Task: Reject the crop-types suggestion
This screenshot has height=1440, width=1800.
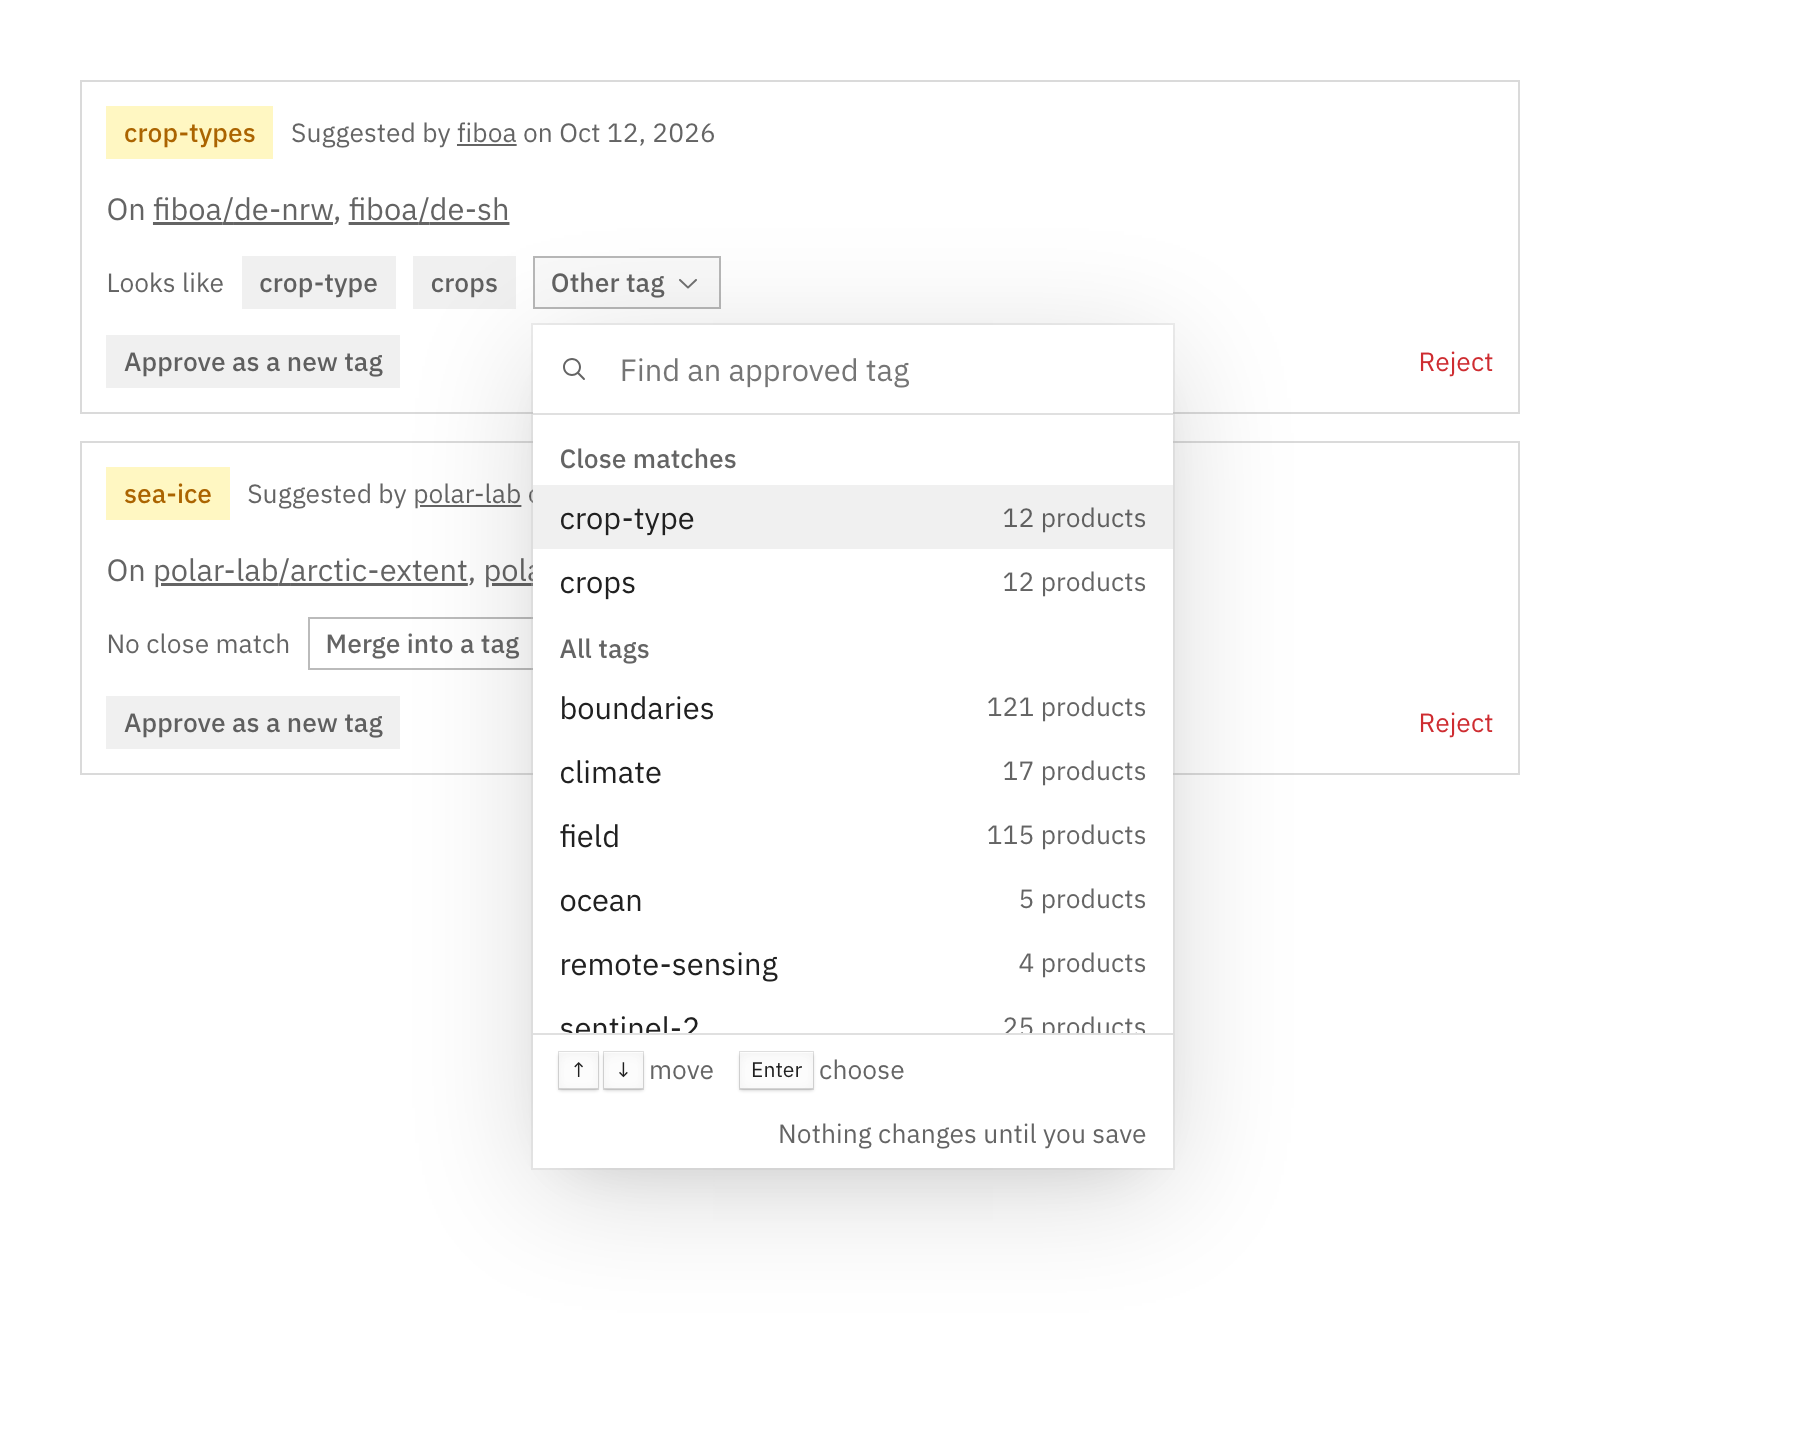Action: 1455,362
